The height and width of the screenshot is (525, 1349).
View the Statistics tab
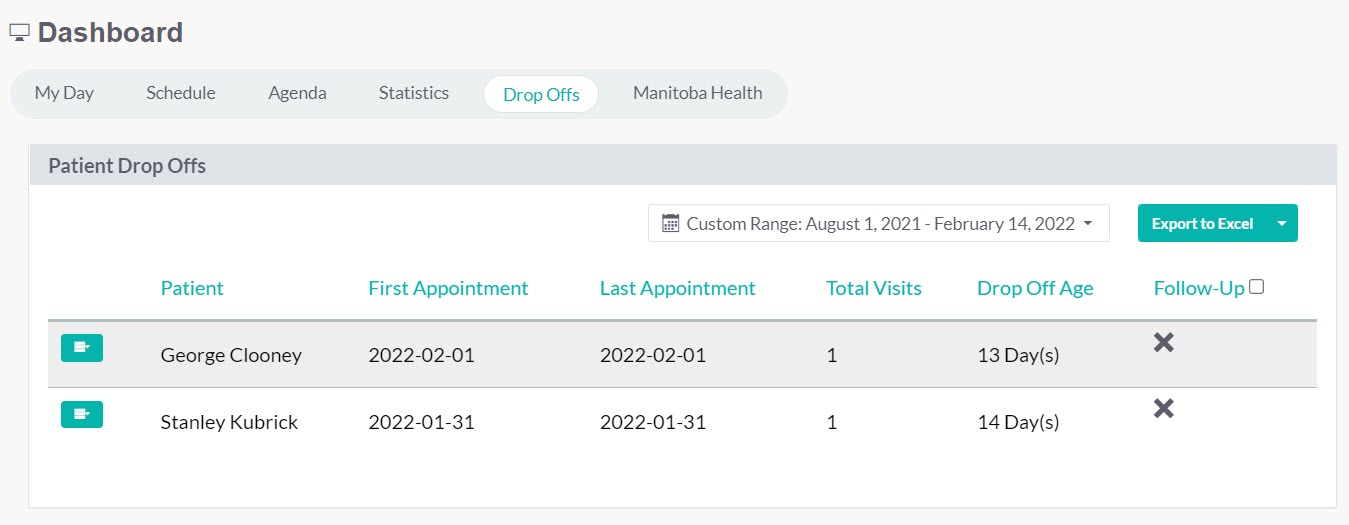point(414,93)
